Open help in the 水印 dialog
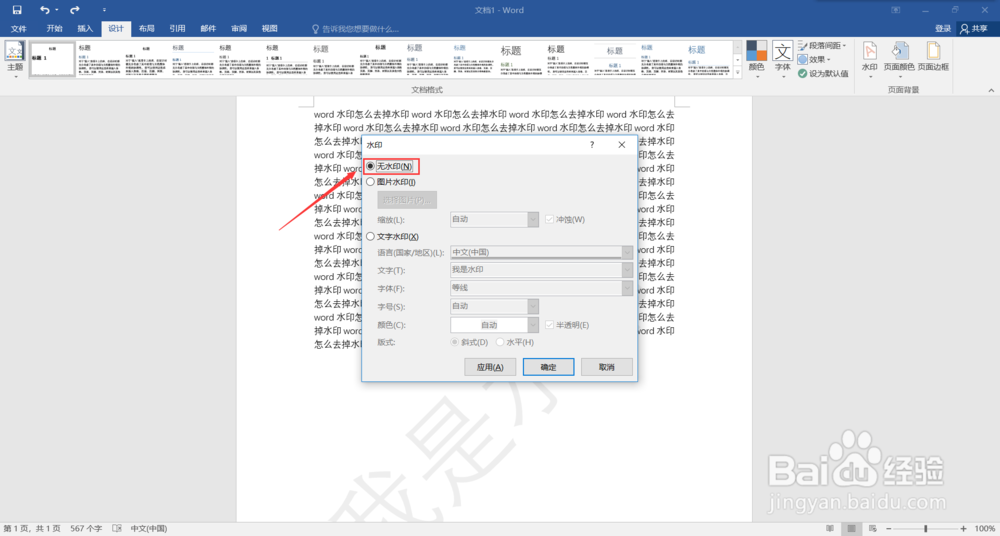The image size is (1000, 536). tap(592, 145)
